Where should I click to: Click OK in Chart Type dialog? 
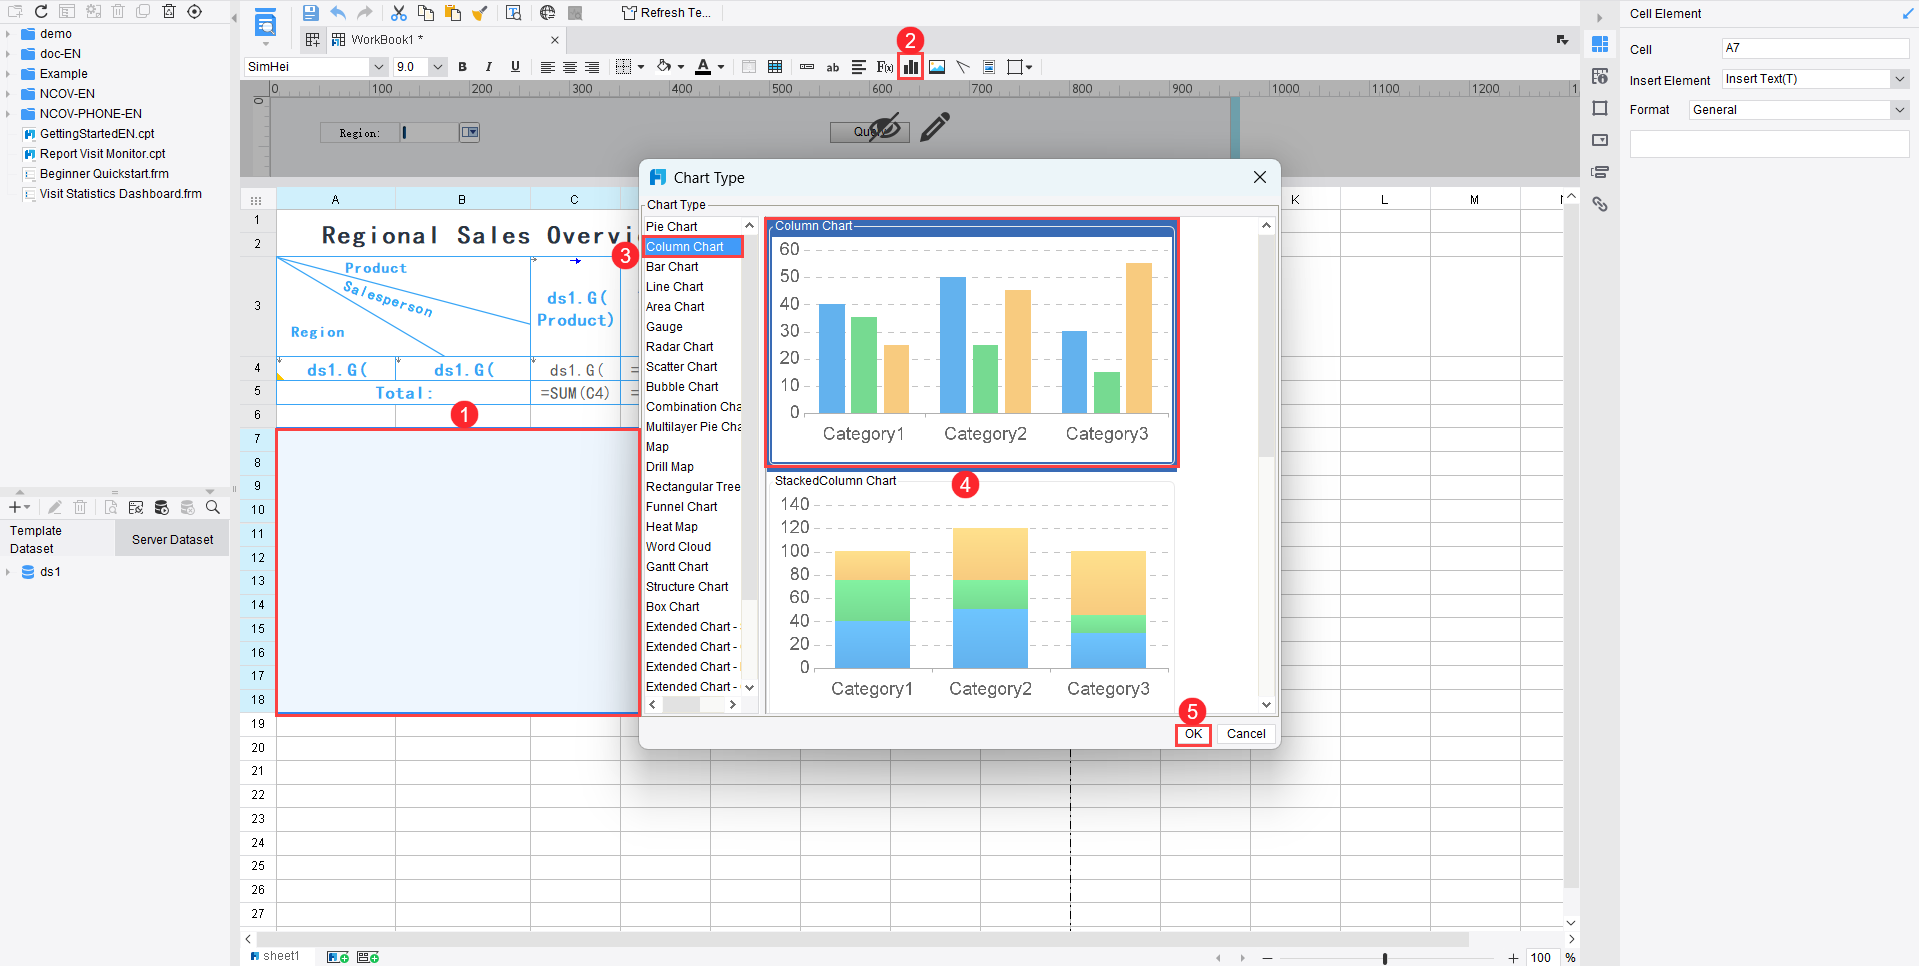pyautogui.click(x=1193, y=734)
